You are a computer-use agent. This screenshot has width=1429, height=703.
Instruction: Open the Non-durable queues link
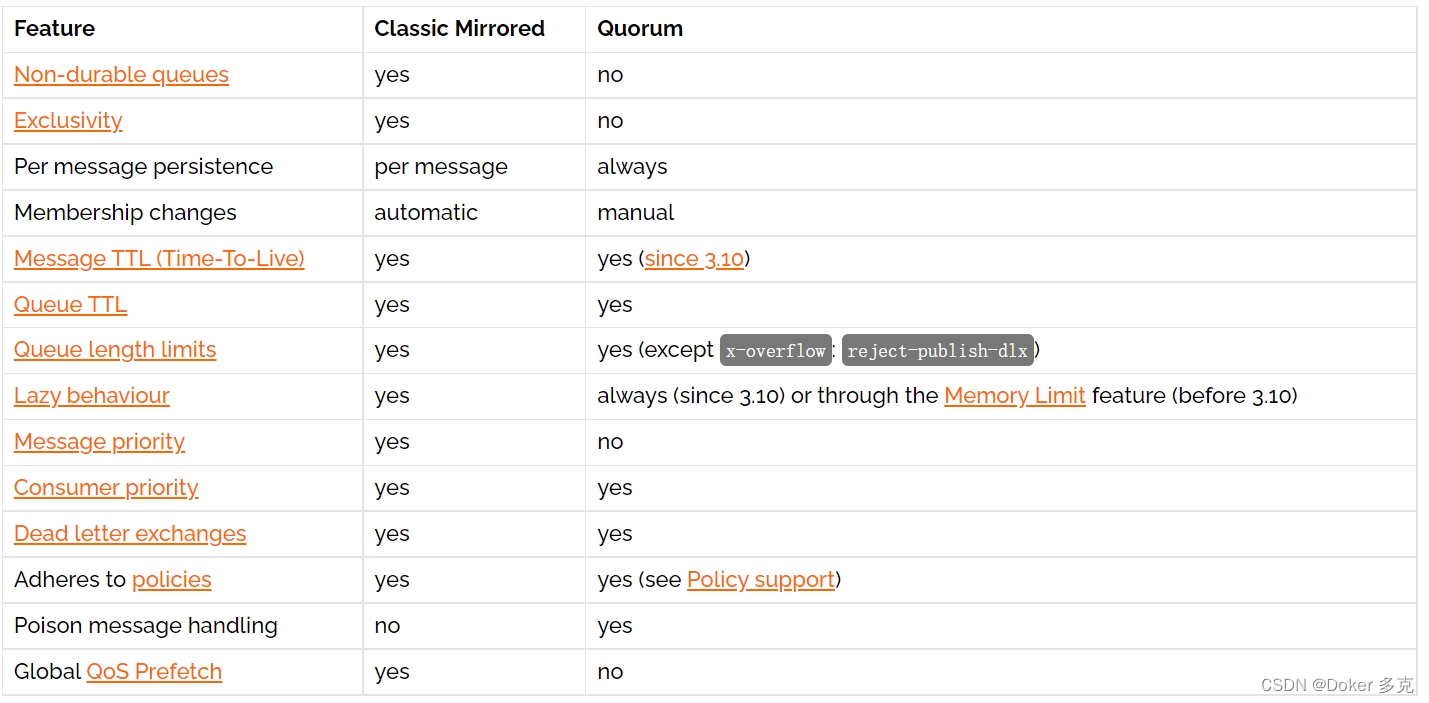coord(121,75)
